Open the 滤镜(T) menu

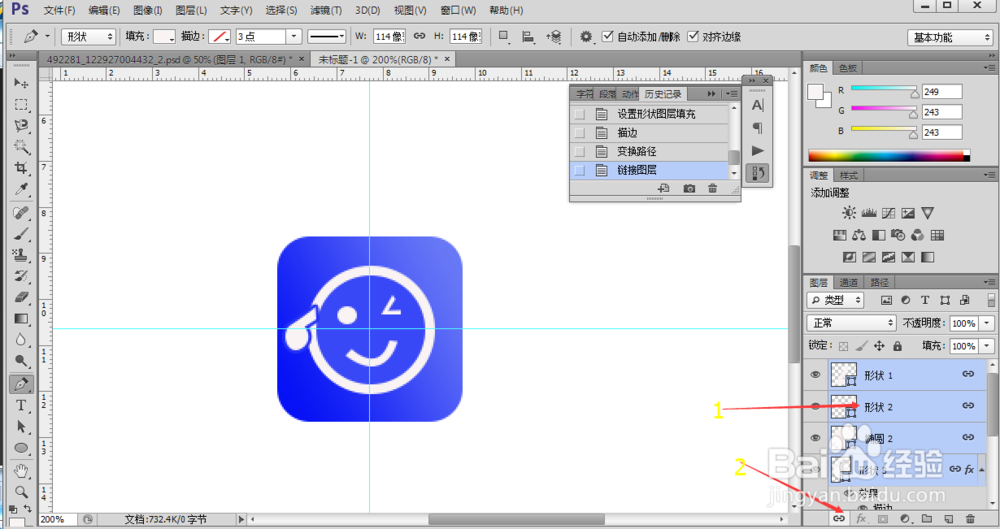pos(326,10)
